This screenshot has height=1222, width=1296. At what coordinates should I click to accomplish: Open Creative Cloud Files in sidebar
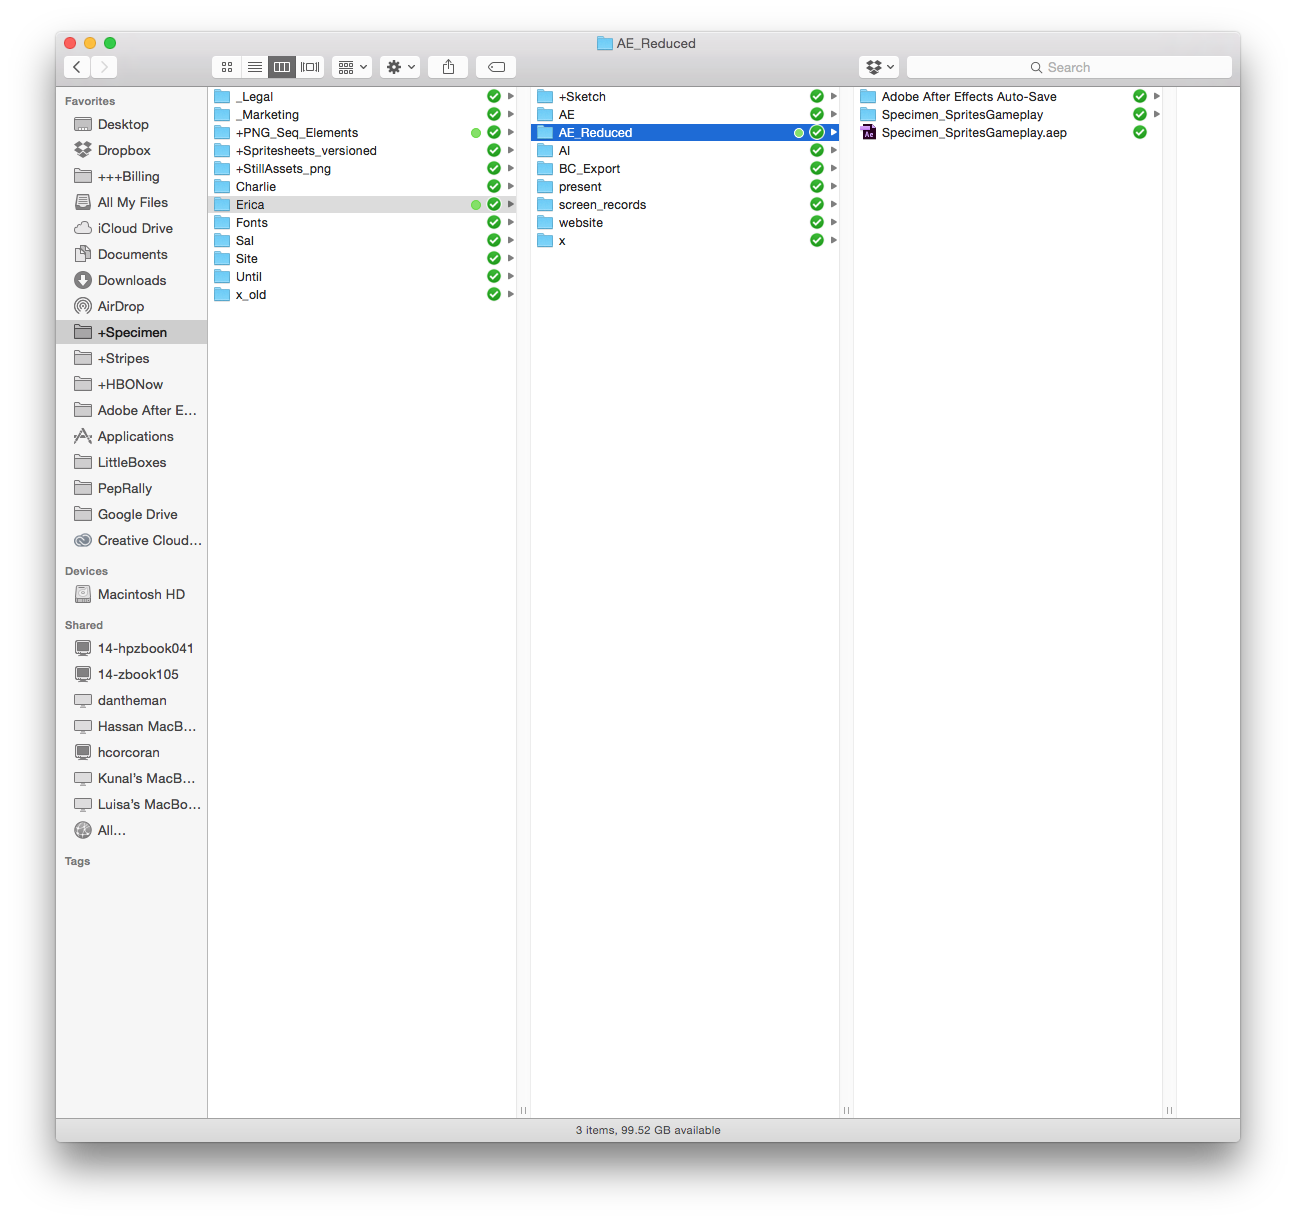[x=131, y=540]
